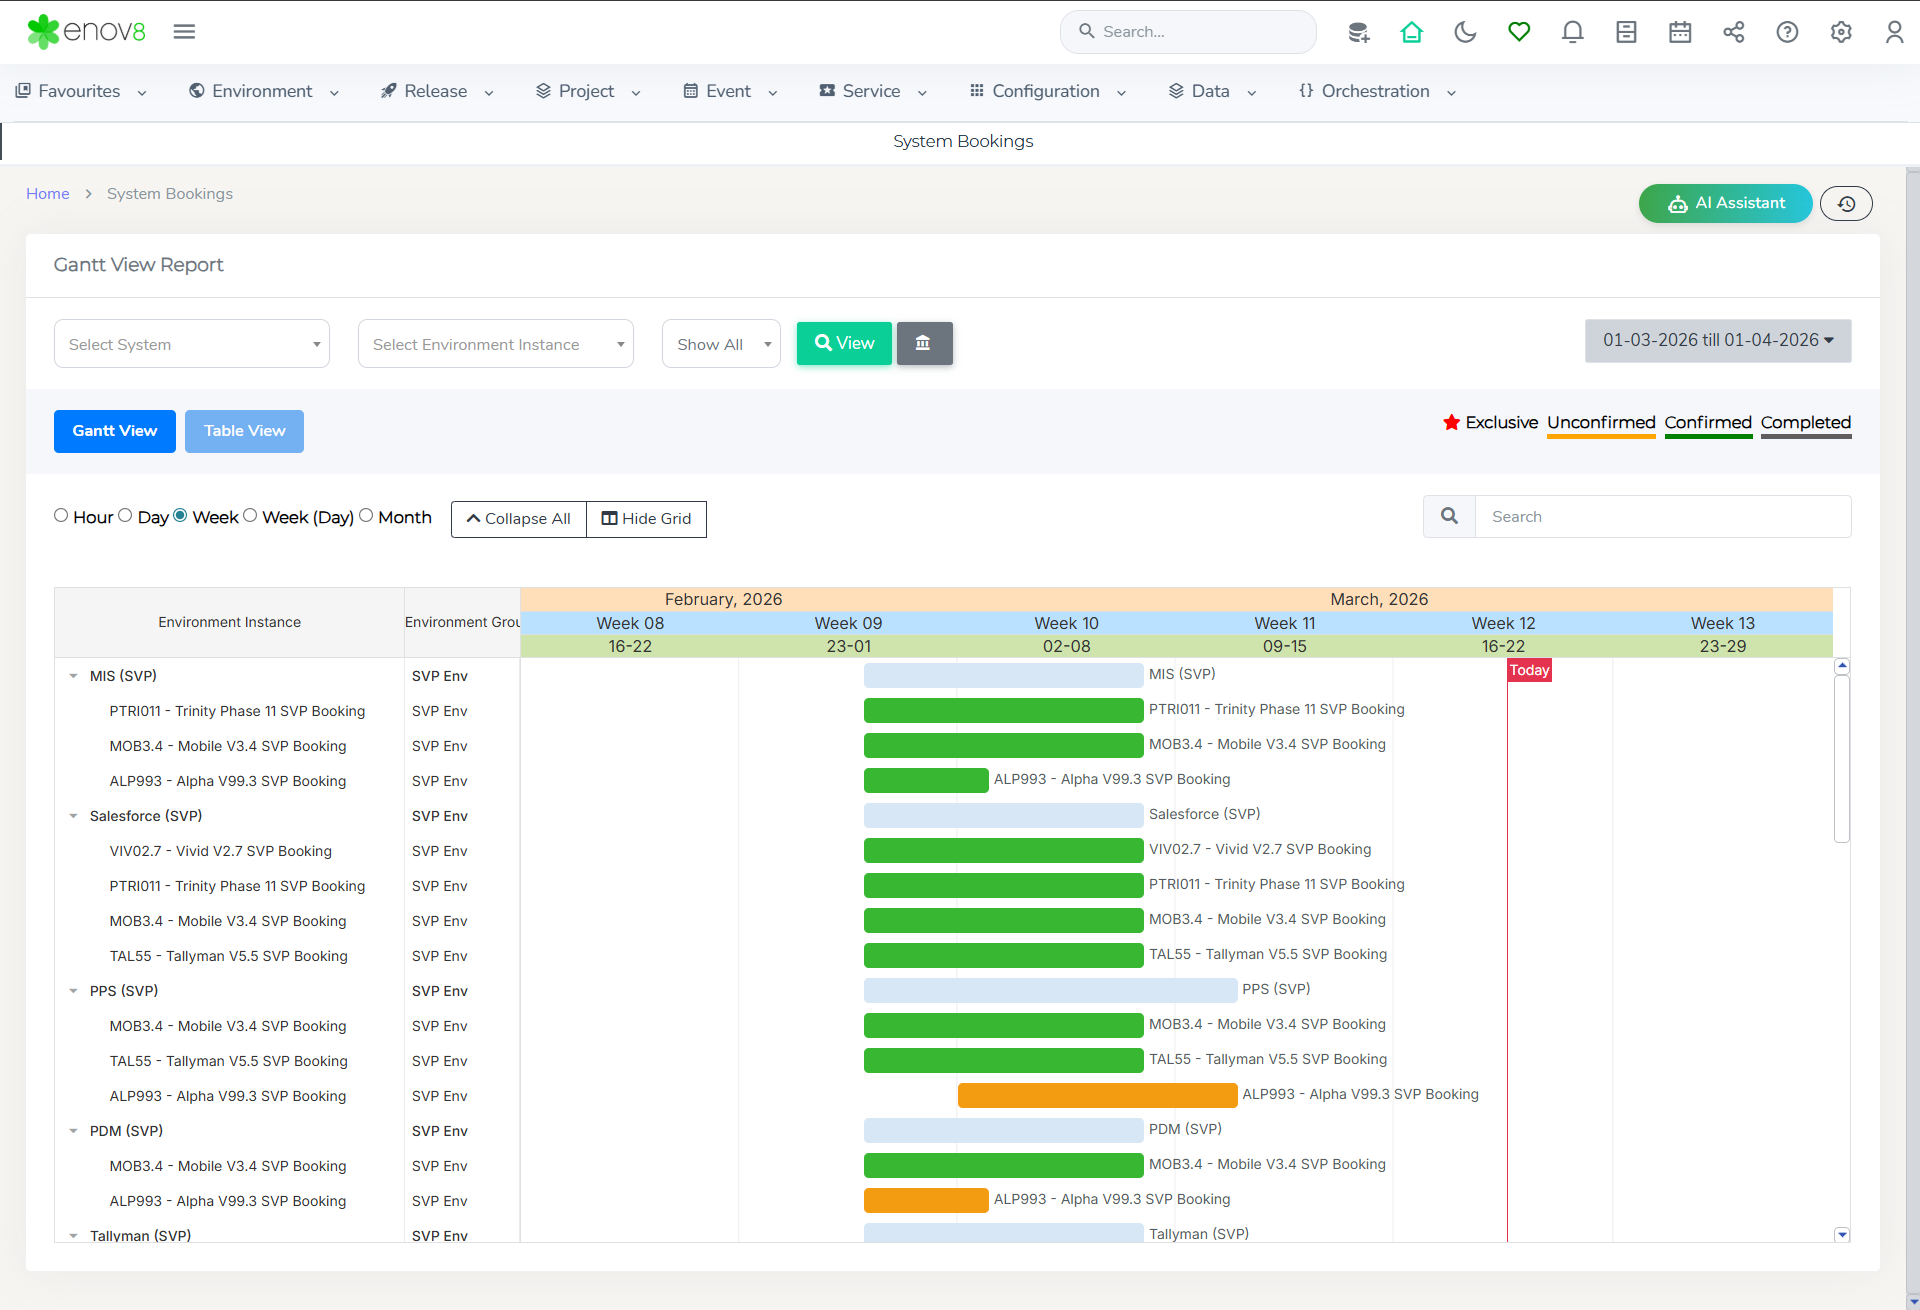Image resolution: width=1920 pixels, height=1310 pixels.
Task: Toggle the hamburger menu icon
Action: pyautogui.click(x=184, y=32)
